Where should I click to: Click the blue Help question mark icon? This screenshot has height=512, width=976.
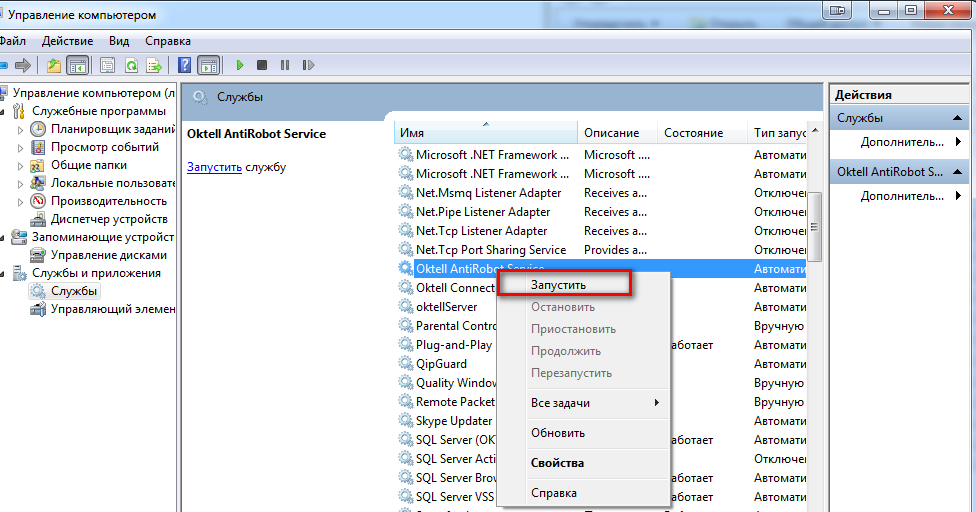click(x=184, y=65)
